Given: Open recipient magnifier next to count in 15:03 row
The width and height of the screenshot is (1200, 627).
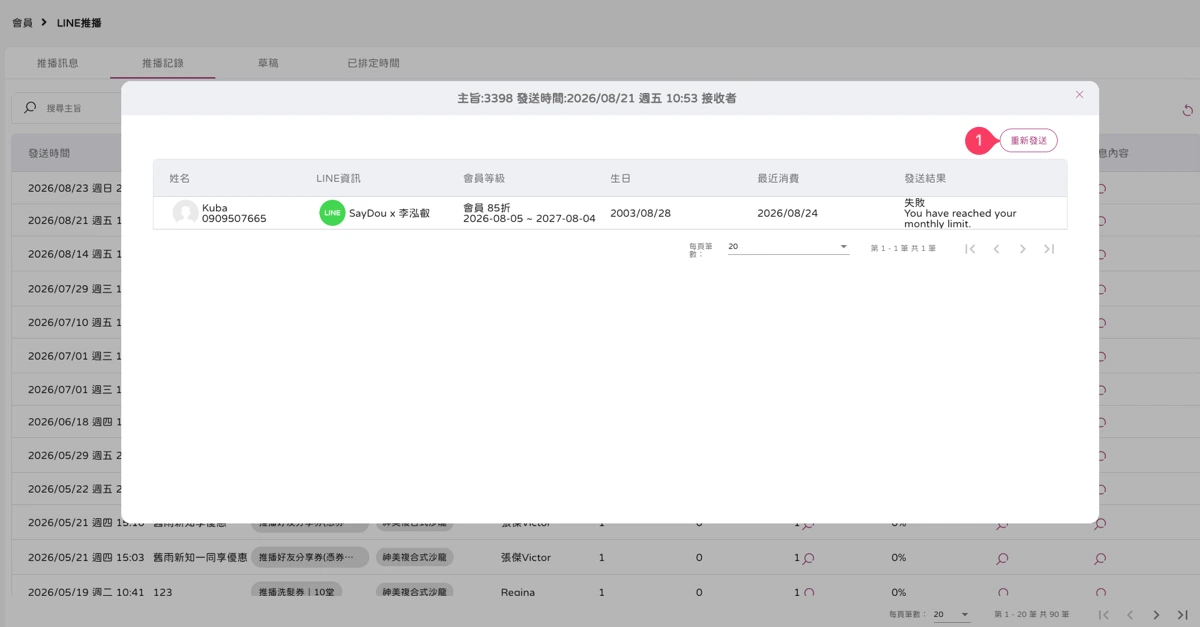Looking at the screenshot, I should pyautogui.click(x=808, y=558).
